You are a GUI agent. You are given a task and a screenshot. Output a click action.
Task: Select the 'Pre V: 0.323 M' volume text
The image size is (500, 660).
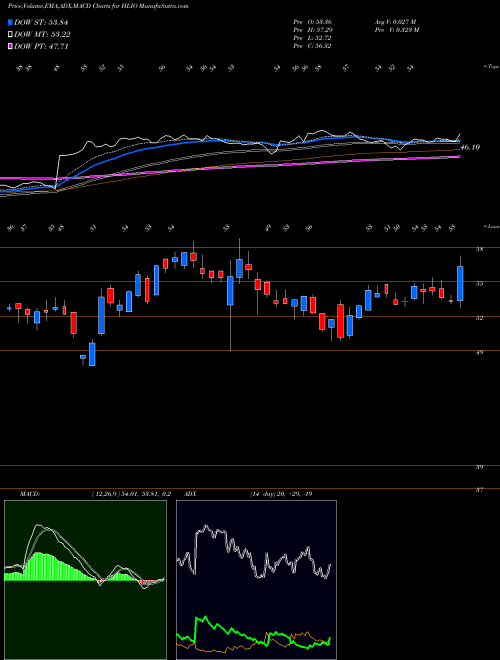[x=396, y=30]
